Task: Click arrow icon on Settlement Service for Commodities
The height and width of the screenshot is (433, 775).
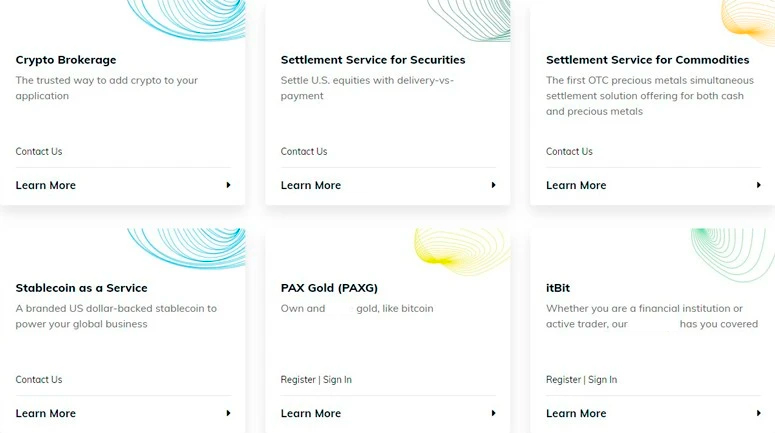Action: click(758, 185)
